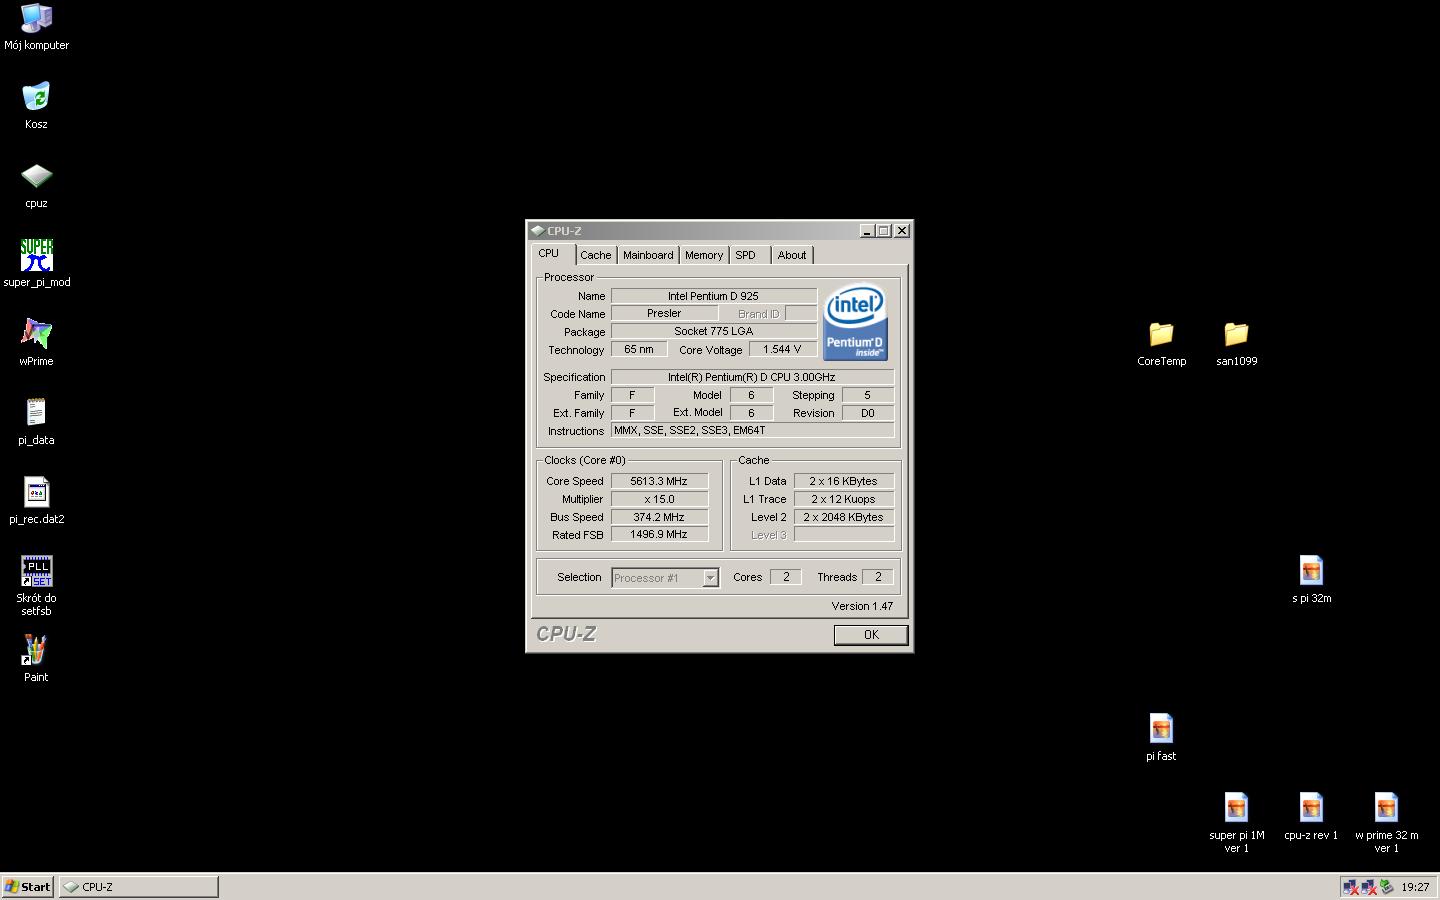Switch to the CPU tab
Viewport: 1440px width, 900px height.
pyautogui.click(x=549, y=254)
